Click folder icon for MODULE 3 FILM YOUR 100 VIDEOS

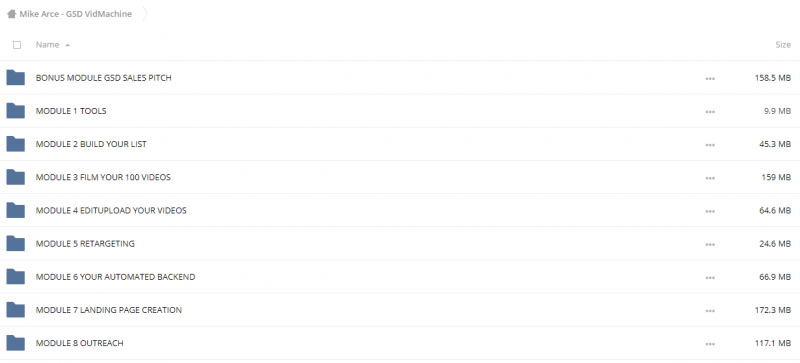pyautogui.click(x=15, y=177)
